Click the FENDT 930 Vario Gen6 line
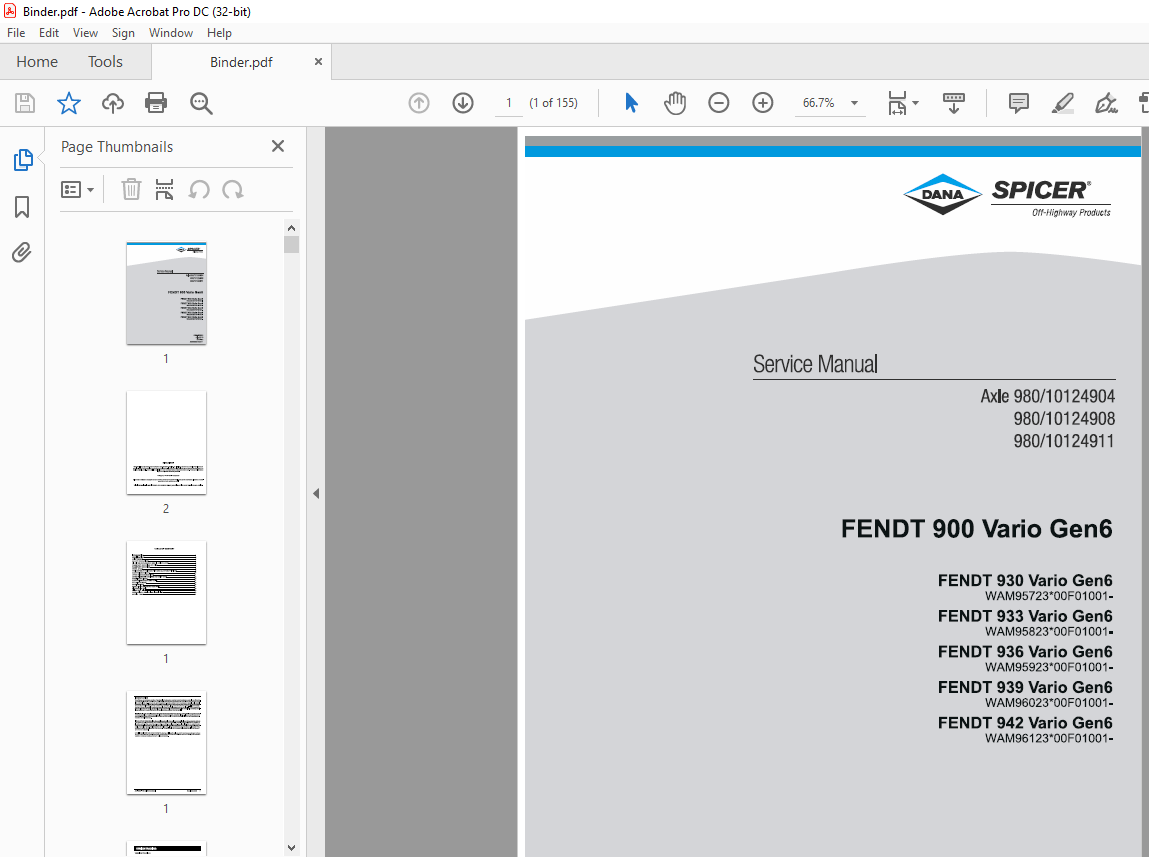This screenshot has width=1149, height=857. [x=1025, y=580]
